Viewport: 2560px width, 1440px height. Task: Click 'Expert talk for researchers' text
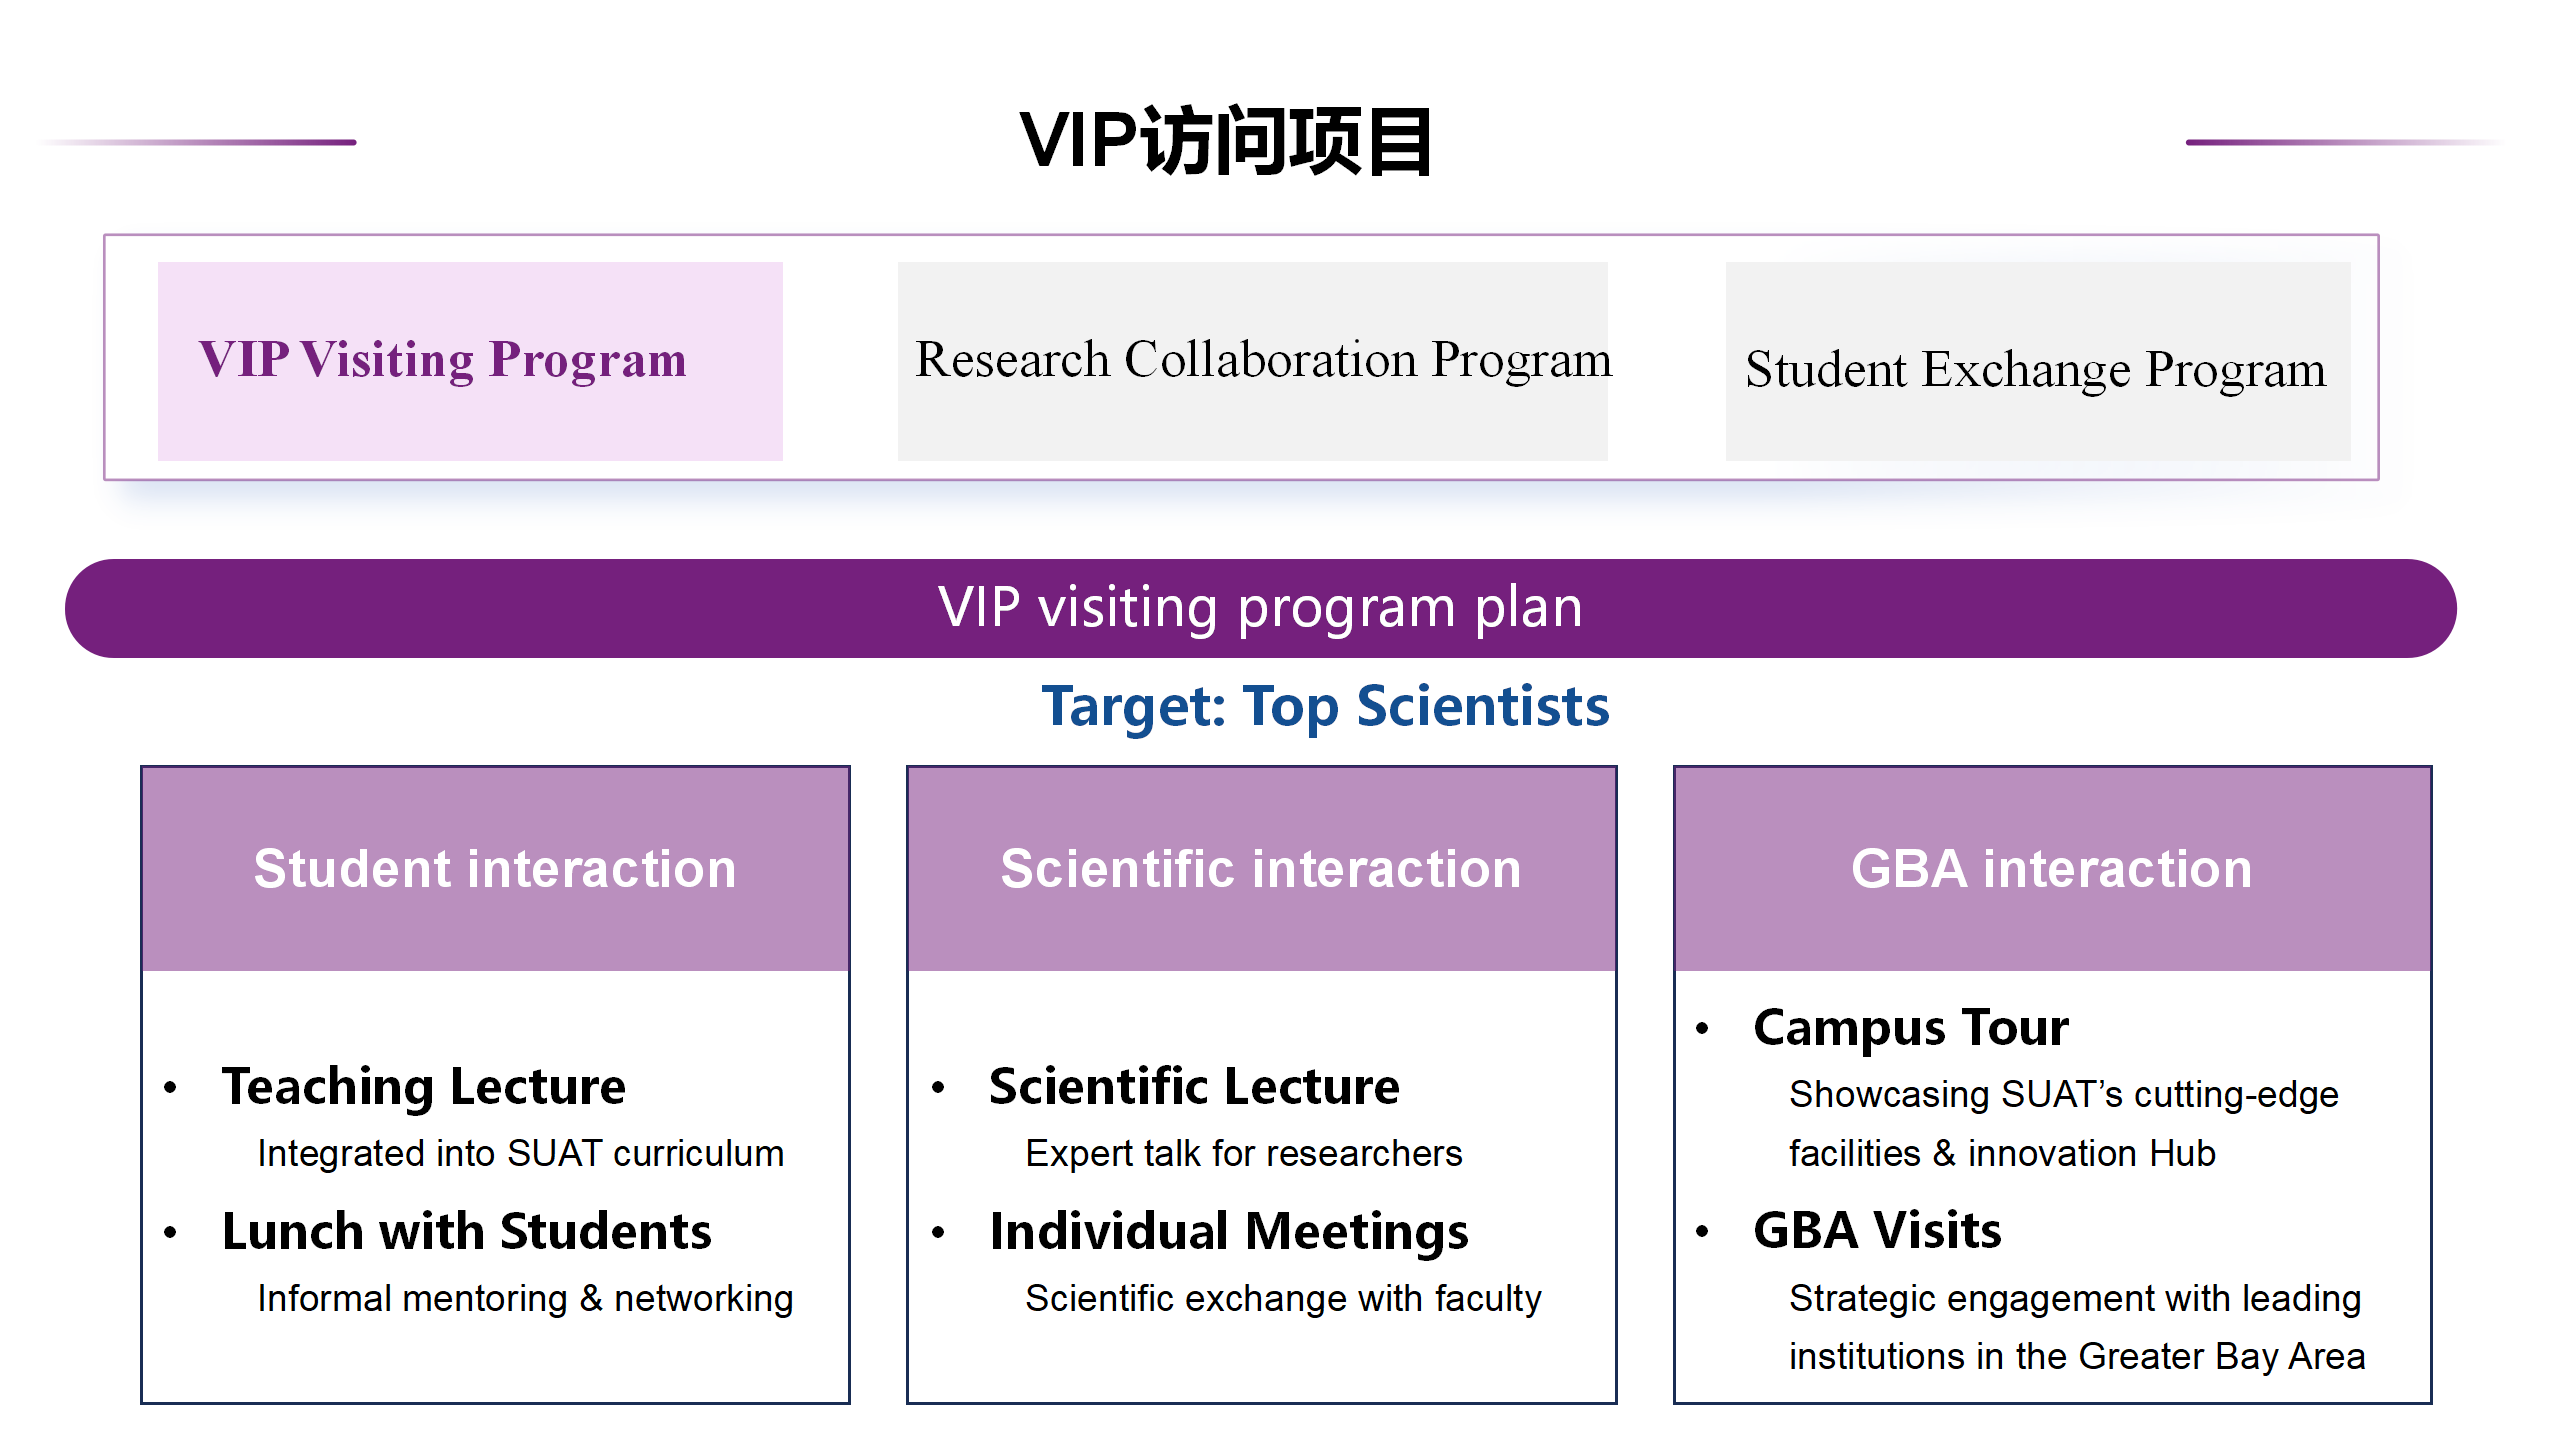pyautogui.click(x=1244, y=1154)
